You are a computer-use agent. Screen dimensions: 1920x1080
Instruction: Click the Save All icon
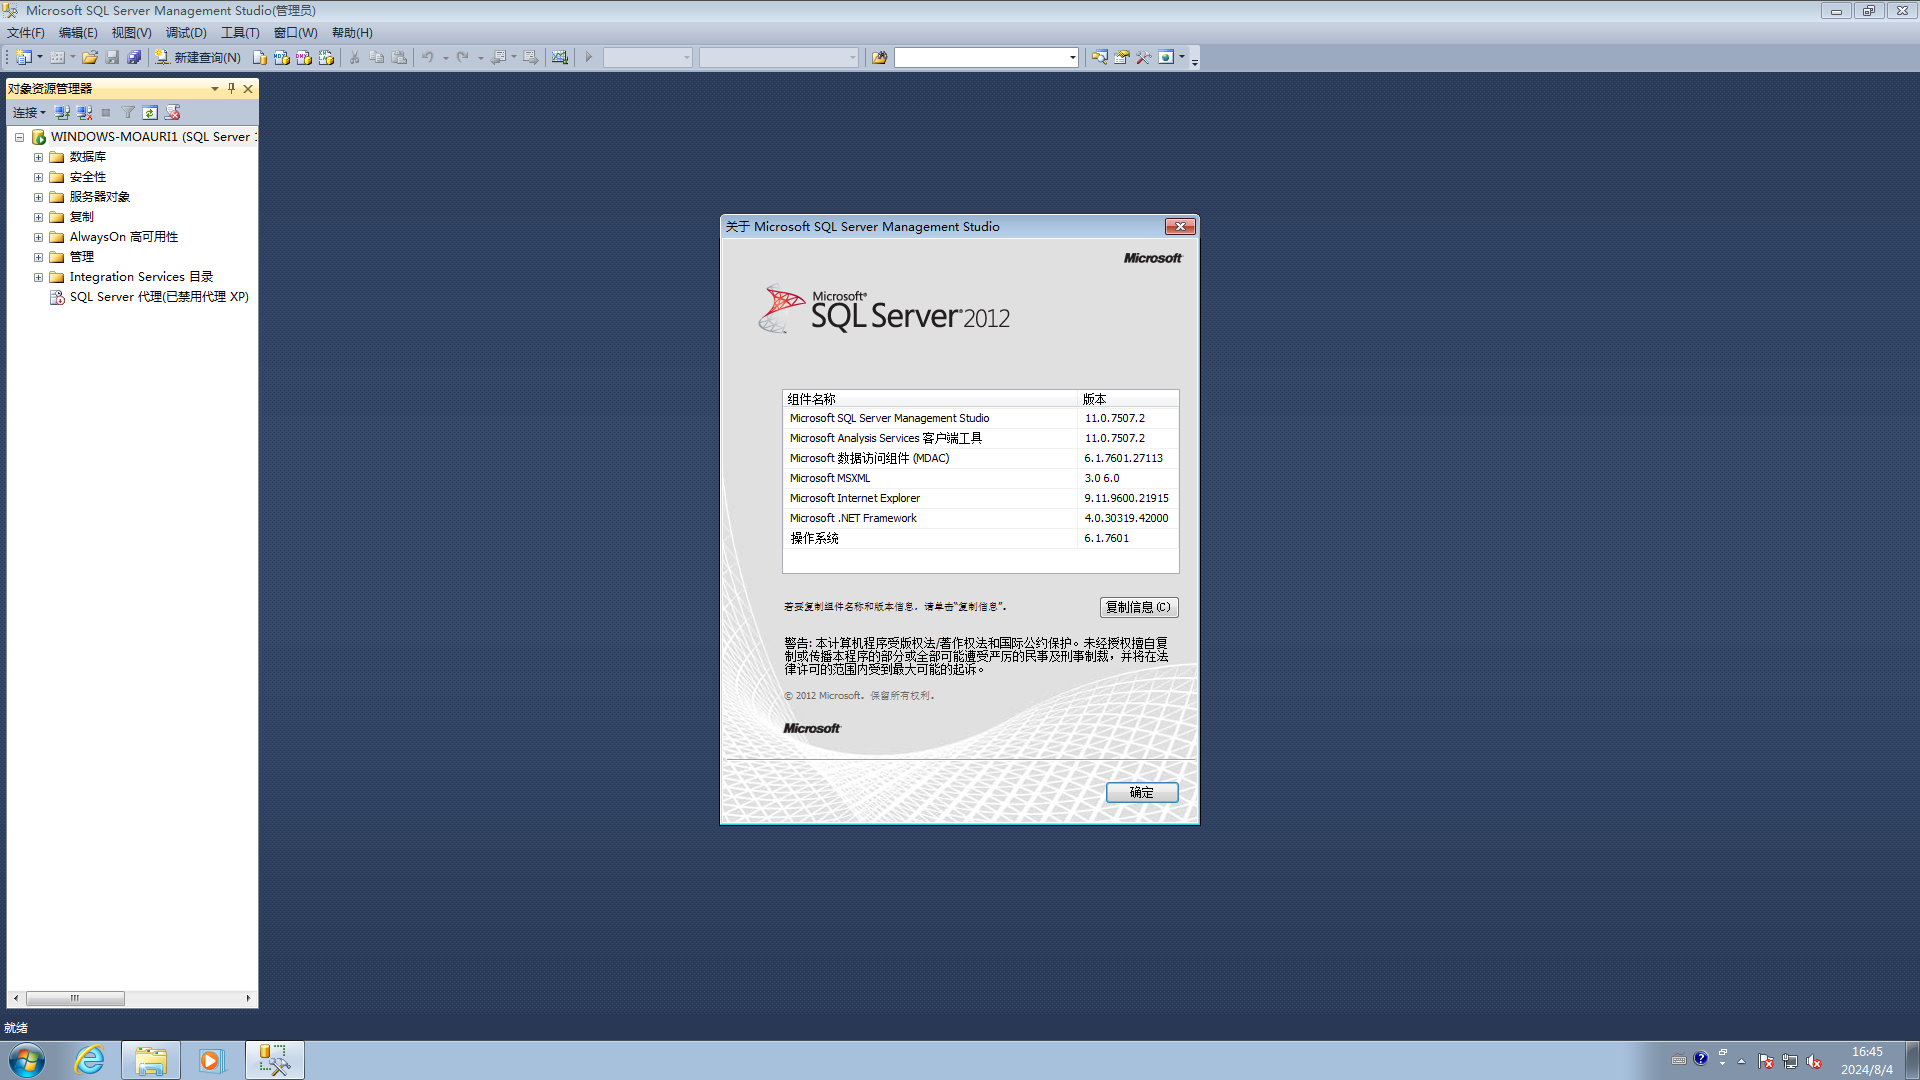click(x=134, y=58)
